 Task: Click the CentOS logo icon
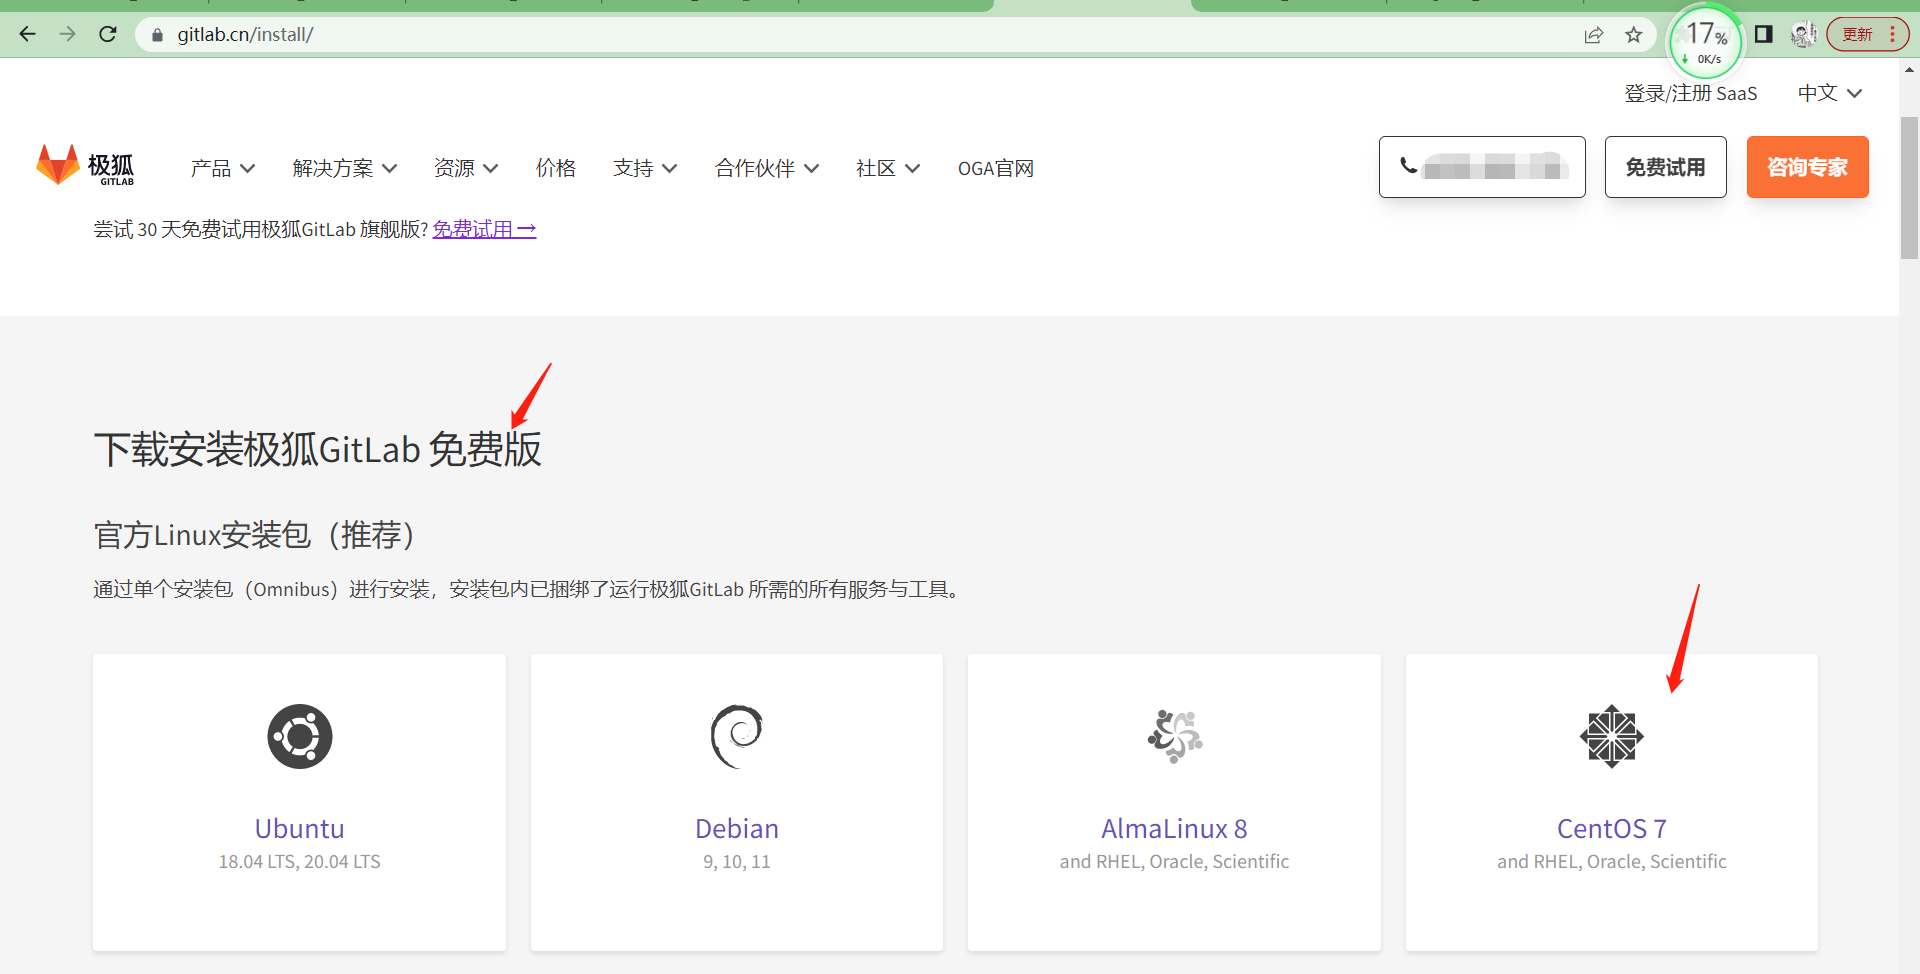coord(1612,737)
